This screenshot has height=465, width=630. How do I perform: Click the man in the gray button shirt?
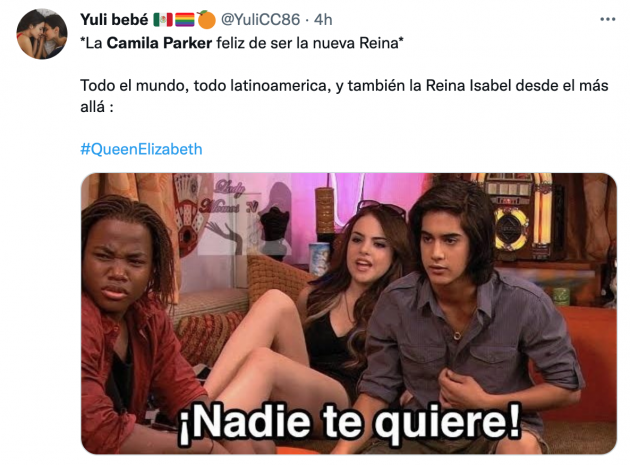click(x=462, y=318)
